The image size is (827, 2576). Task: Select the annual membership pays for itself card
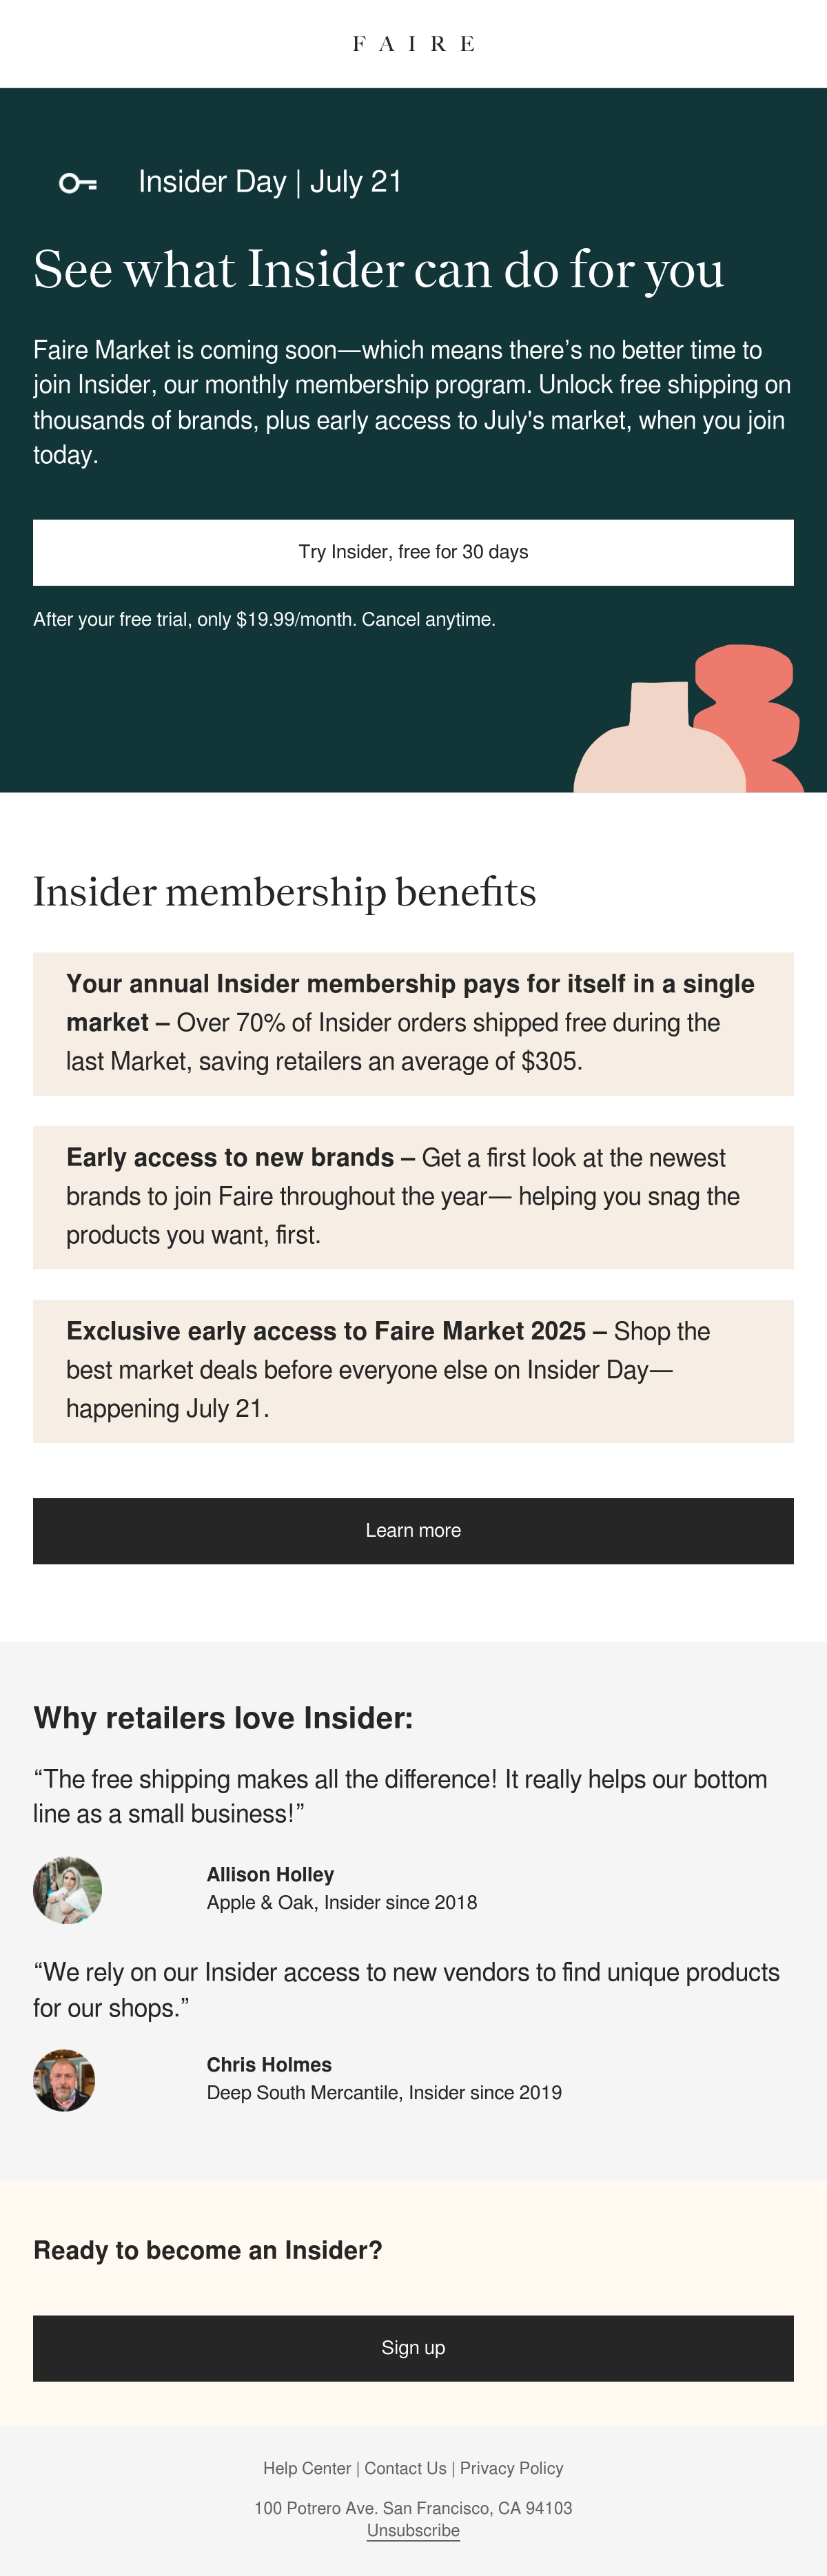tap(413, 1023)
